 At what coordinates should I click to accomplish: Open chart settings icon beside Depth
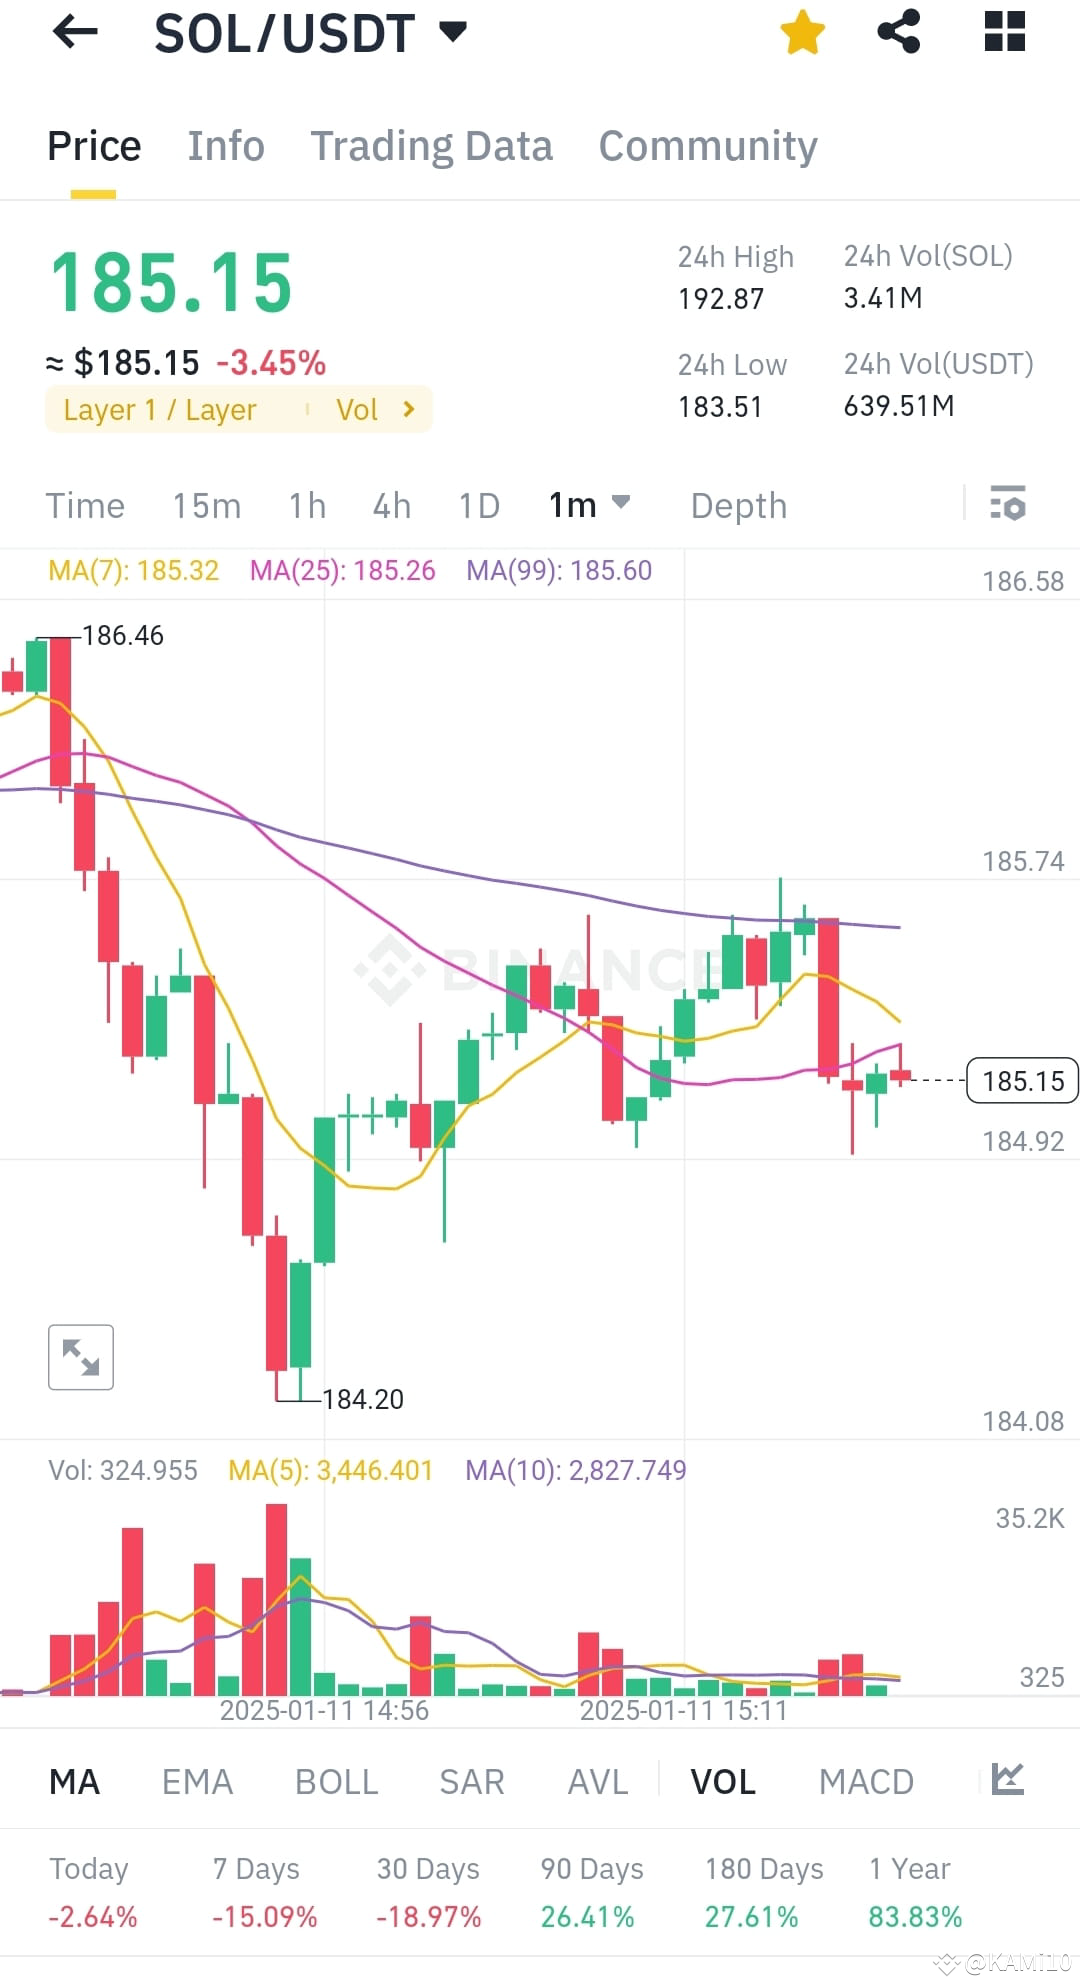[1008, 506]
